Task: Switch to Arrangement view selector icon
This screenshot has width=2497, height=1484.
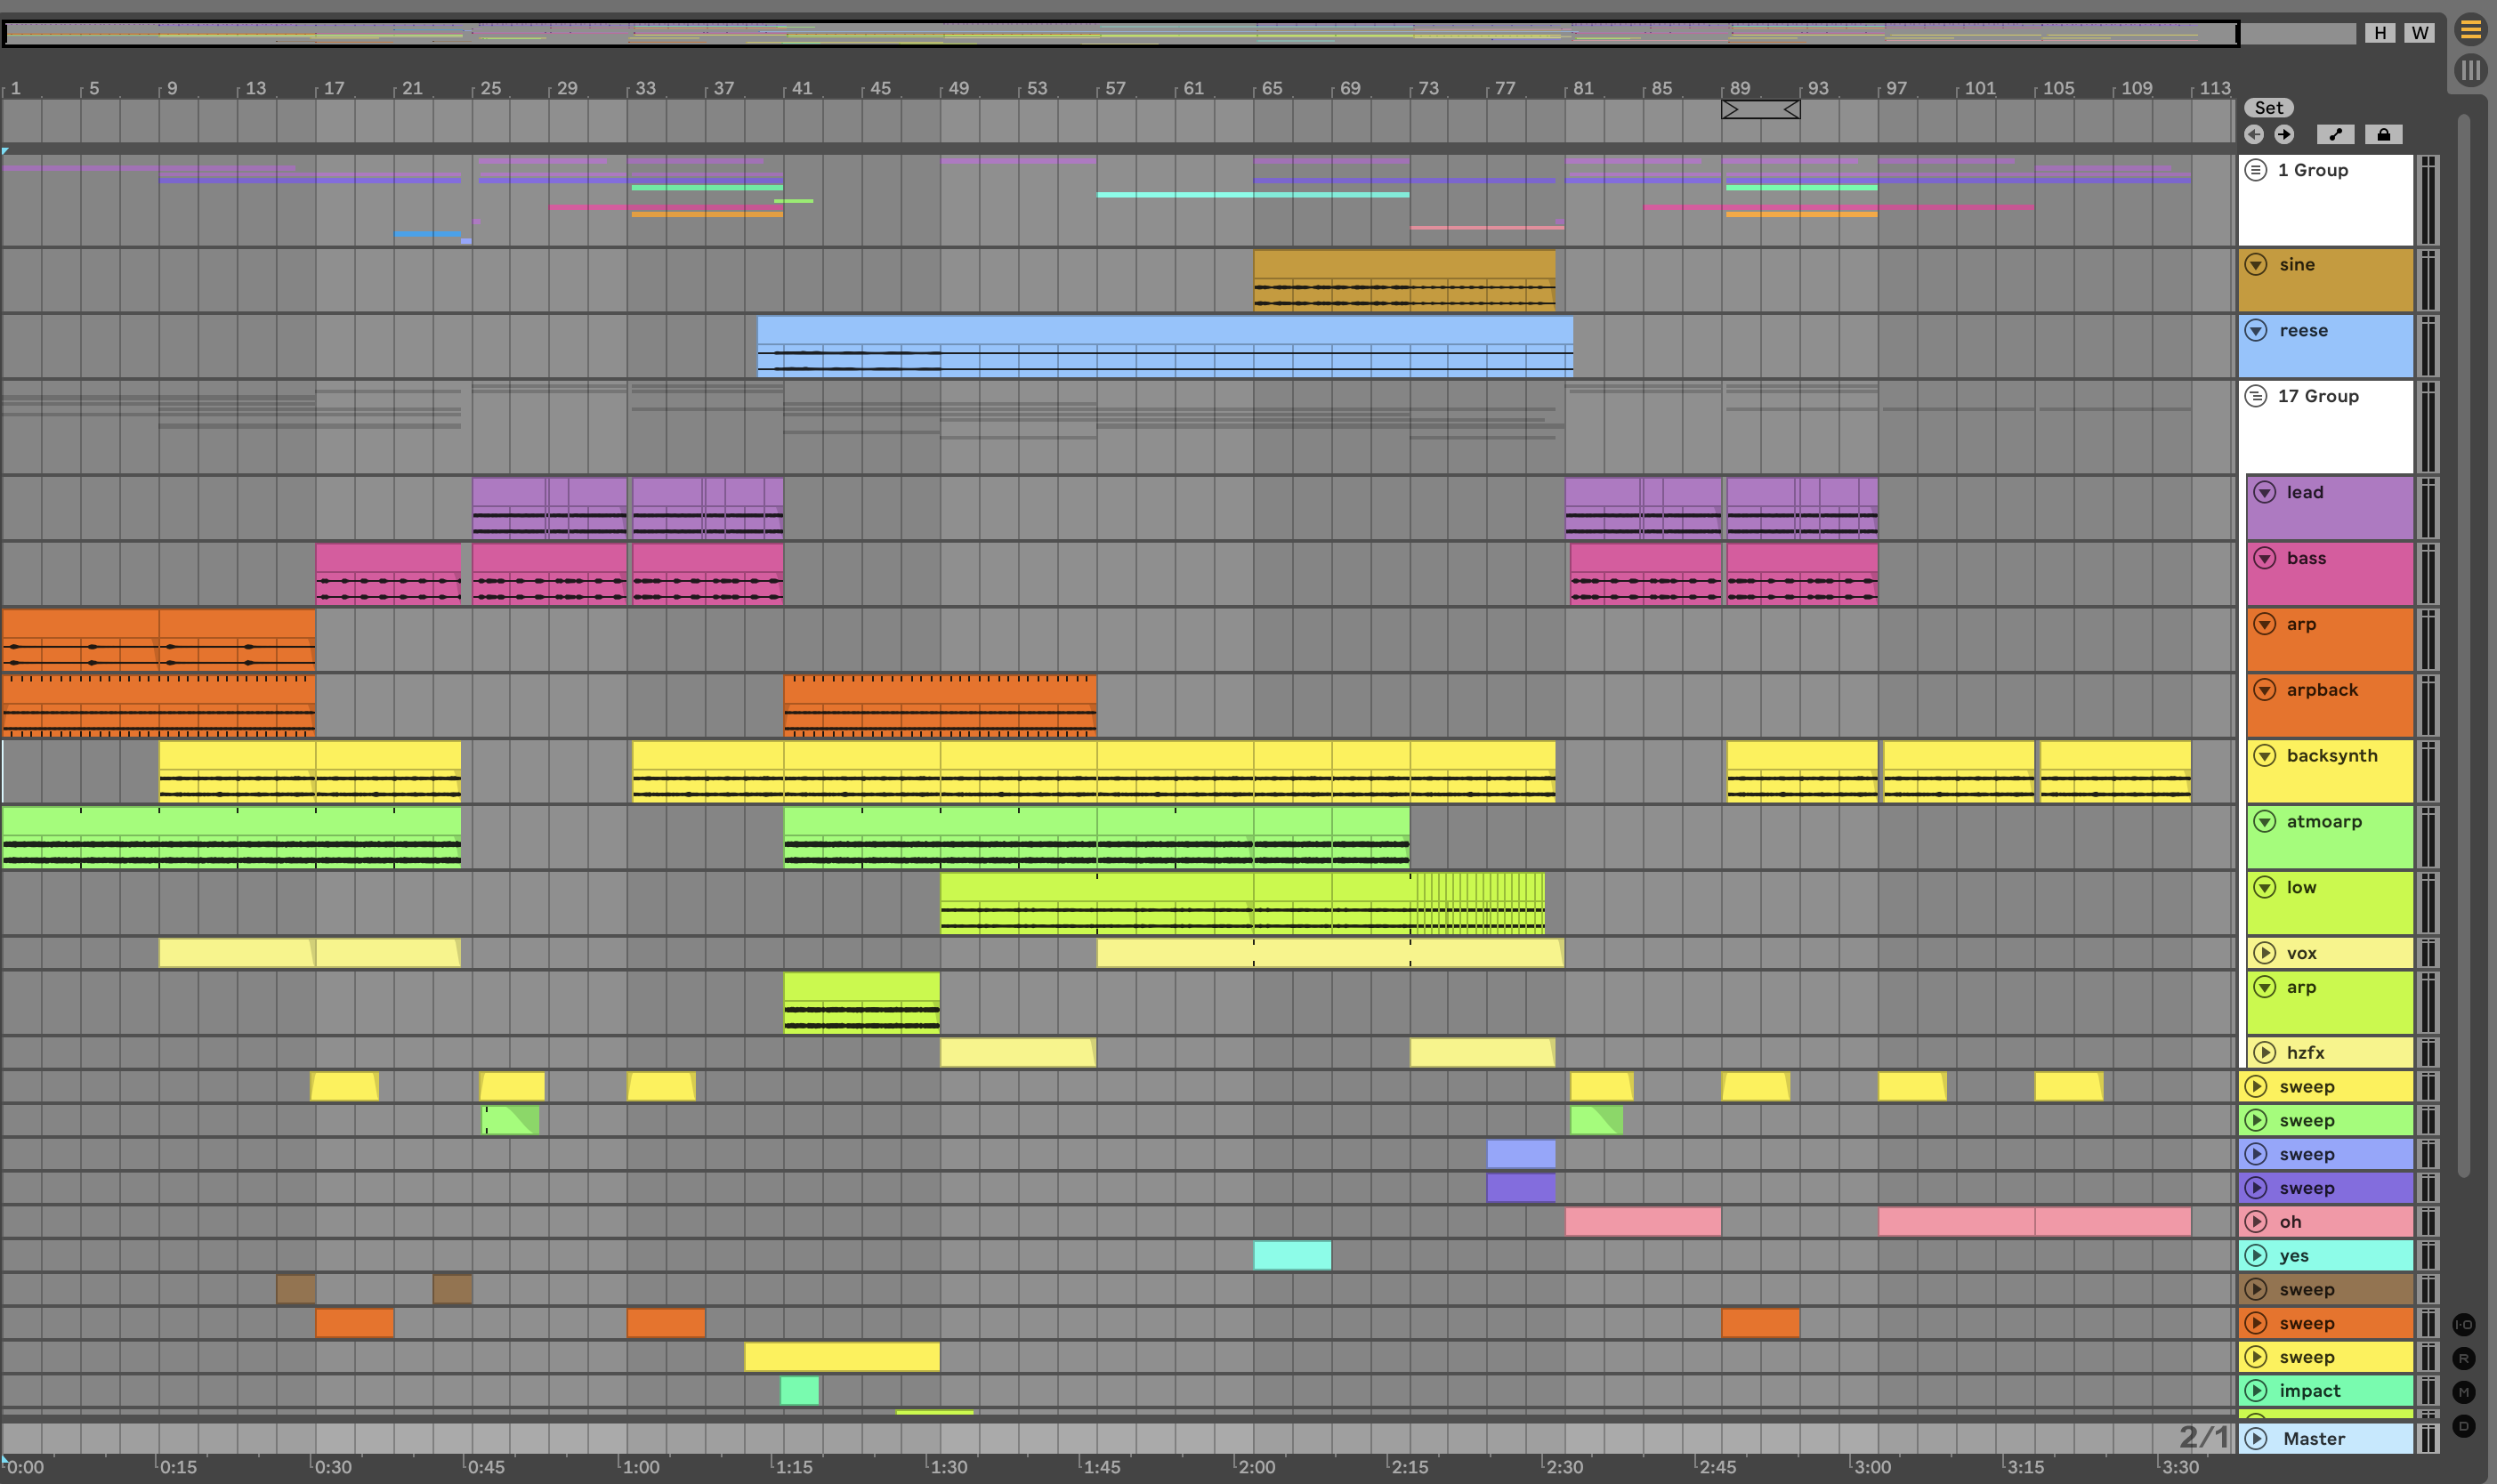Action: (x=2470, y=30)
